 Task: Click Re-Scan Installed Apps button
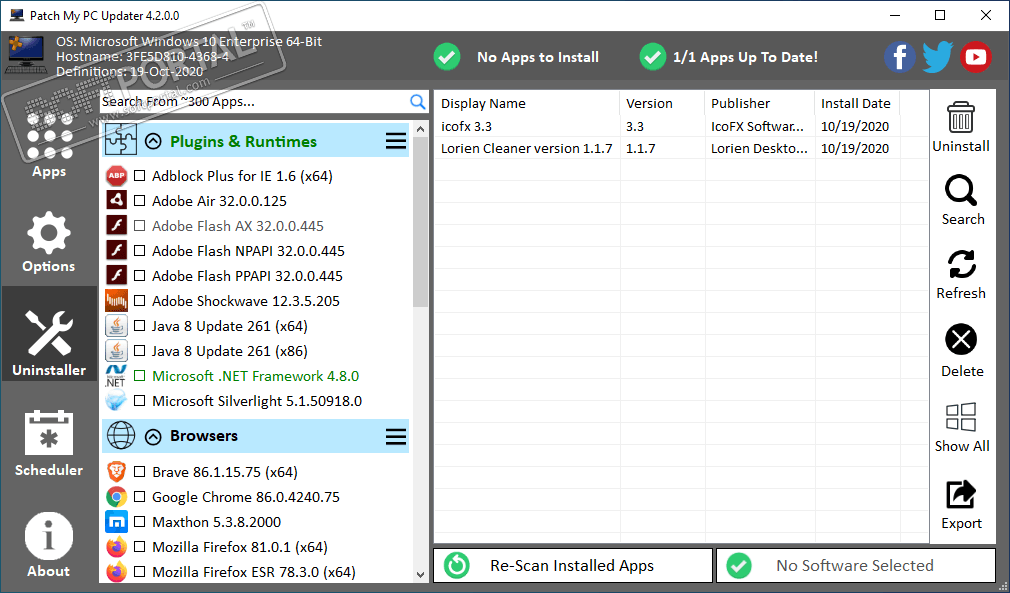(x=573, y=565)
